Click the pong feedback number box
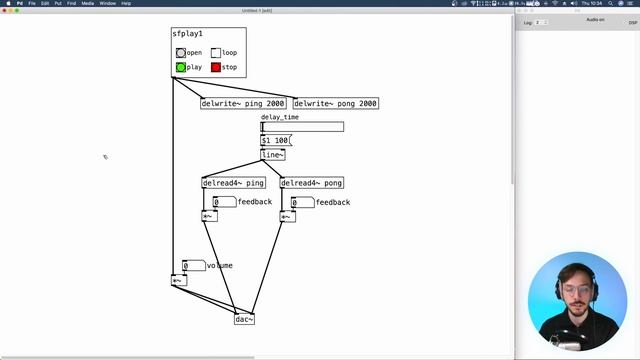 (x=302, y=202)
